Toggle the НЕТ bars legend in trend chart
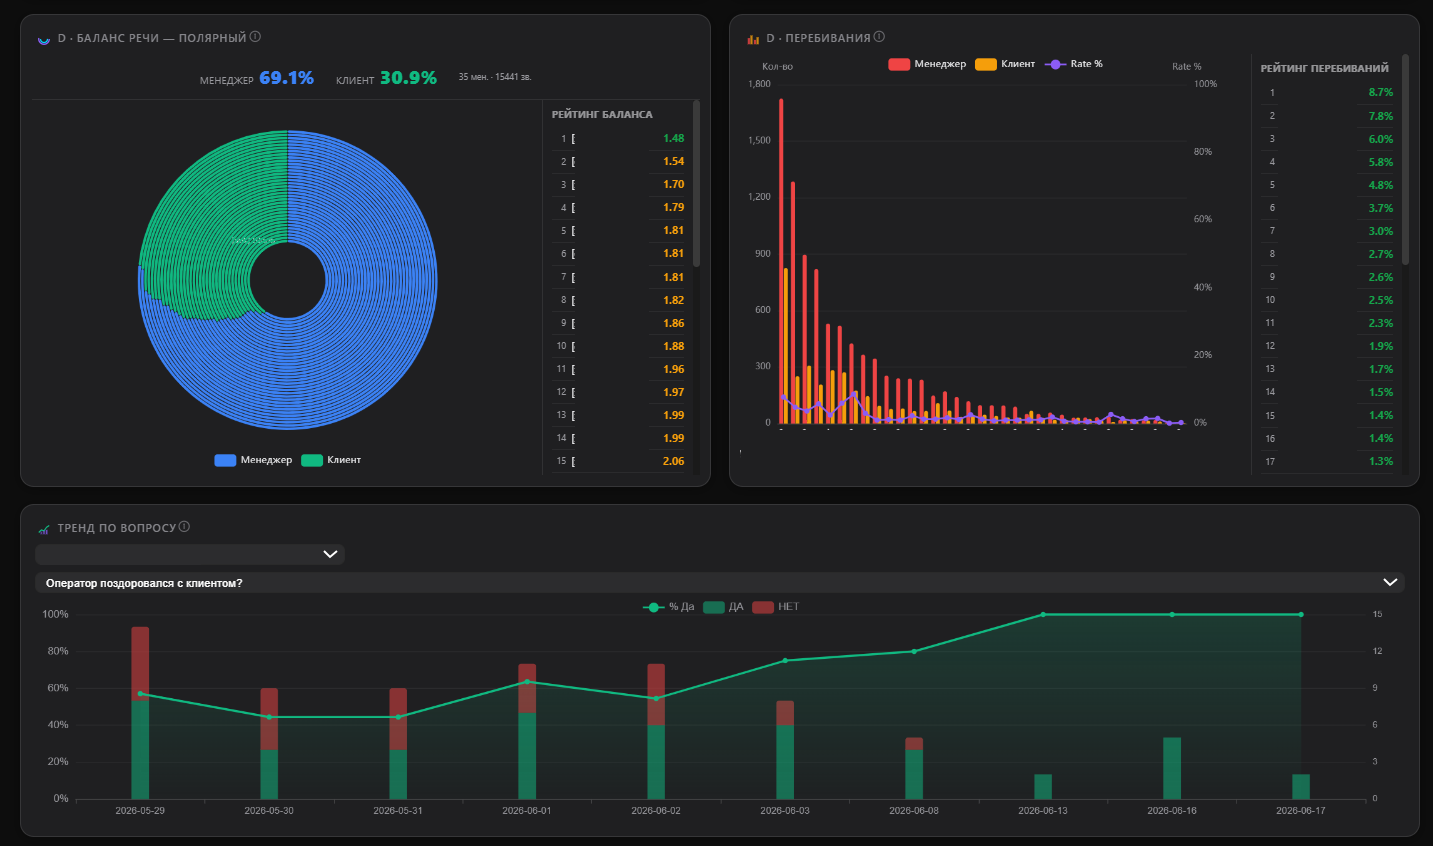1433x846 pixels. tap(776, 607)
